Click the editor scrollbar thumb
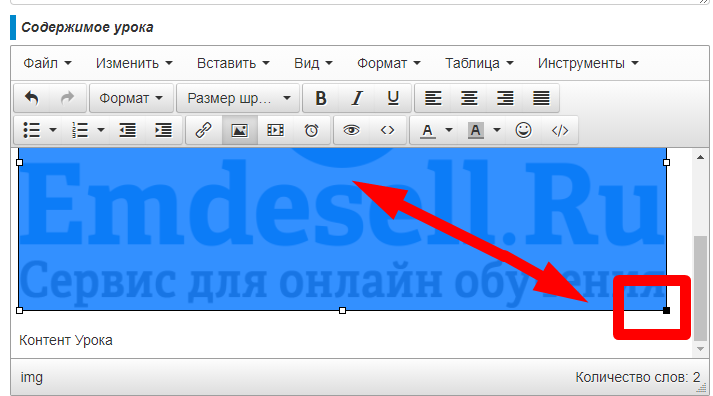713x396 pixels. point(700,288)
